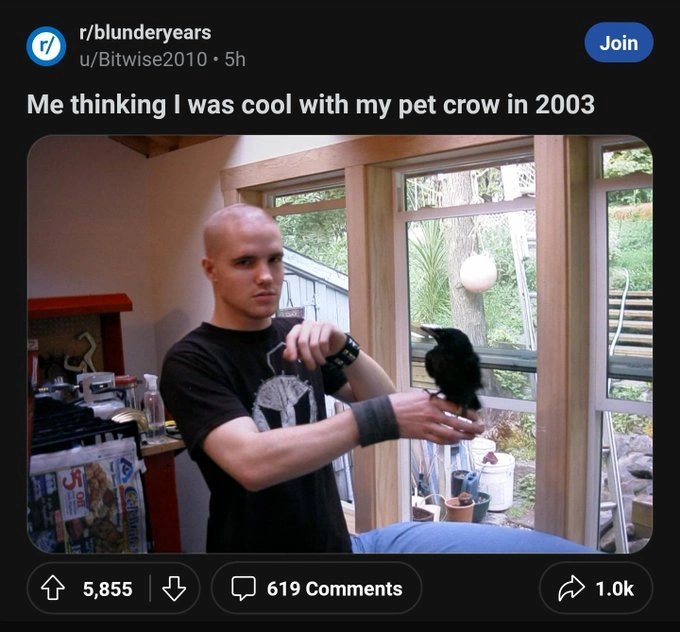Open the 619 Comments label
The height and width of the screenshot is (632, 680).
(x=334, y=589)
